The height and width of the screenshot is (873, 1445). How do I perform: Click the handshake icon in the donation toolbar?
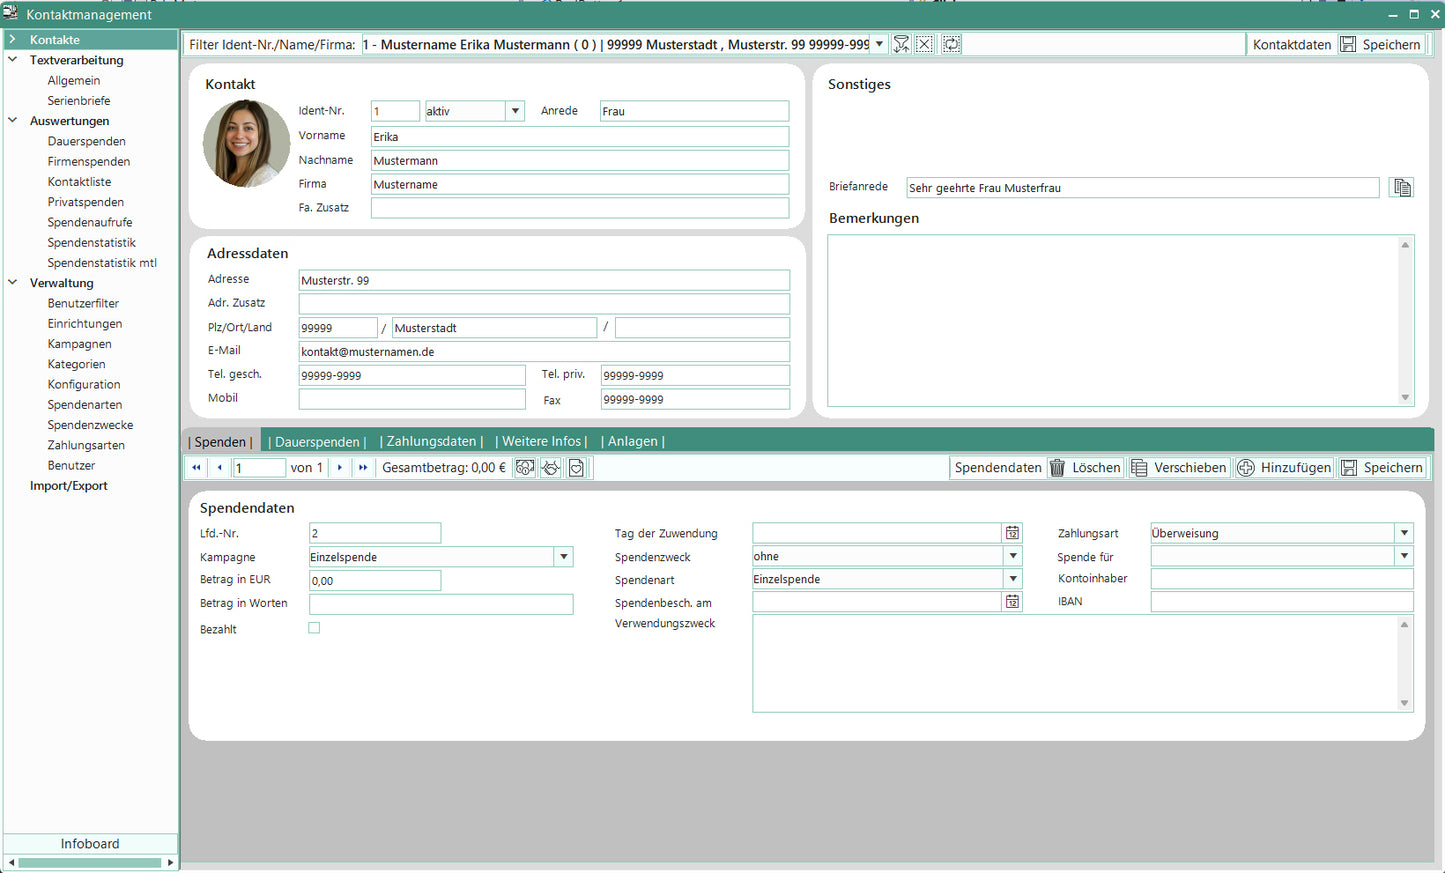pyautogui.click(x=551, y=468)
